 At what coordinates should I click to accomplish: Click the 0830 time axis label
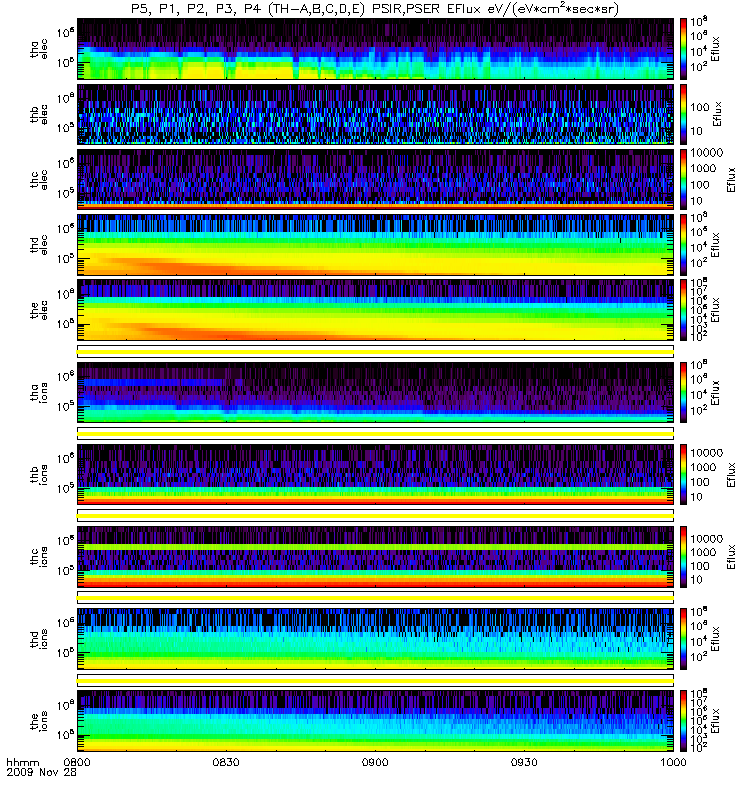pyautogui.click(x=226, y=762)
